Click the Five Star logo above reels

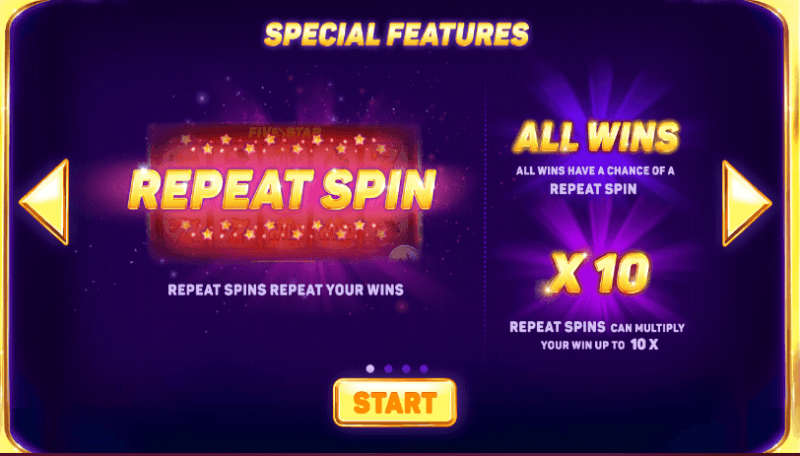[x=284, y=132]
